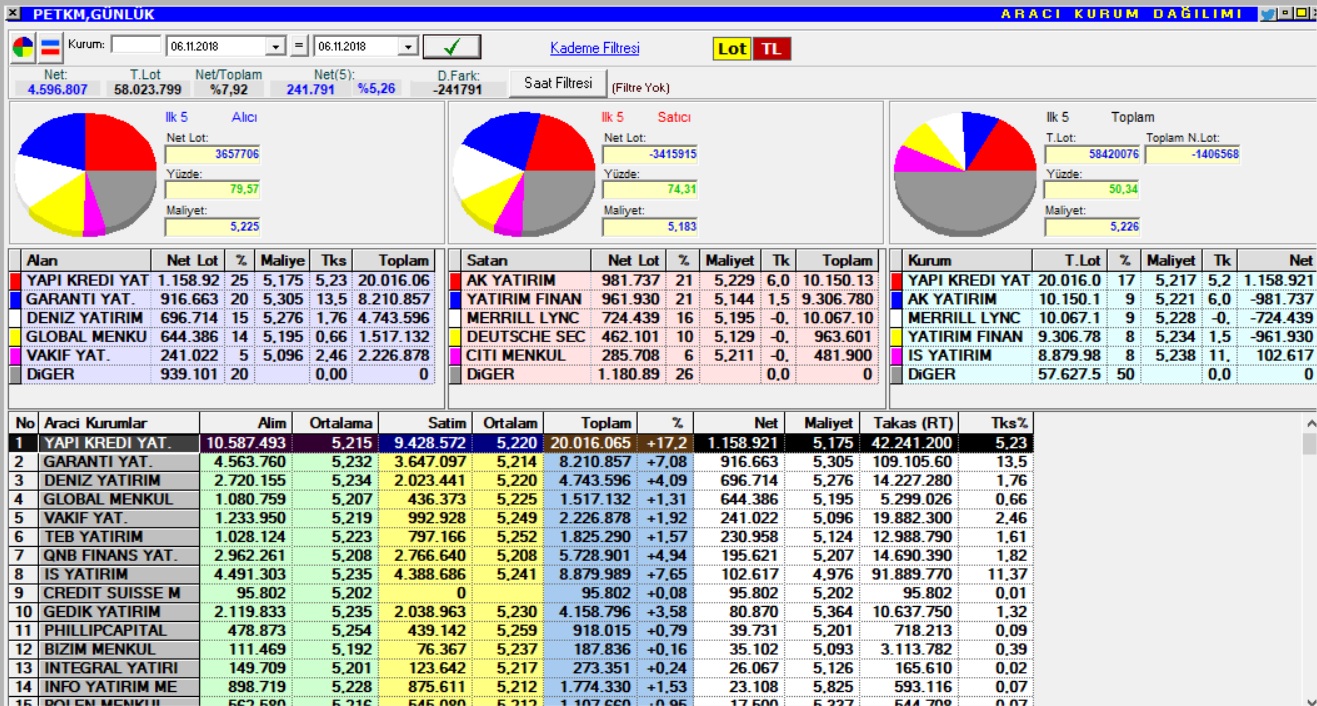Click the red swatch beside AK YATIRIM in Satan
Screen dimensions: 1317x706
[x=456, y=281]
